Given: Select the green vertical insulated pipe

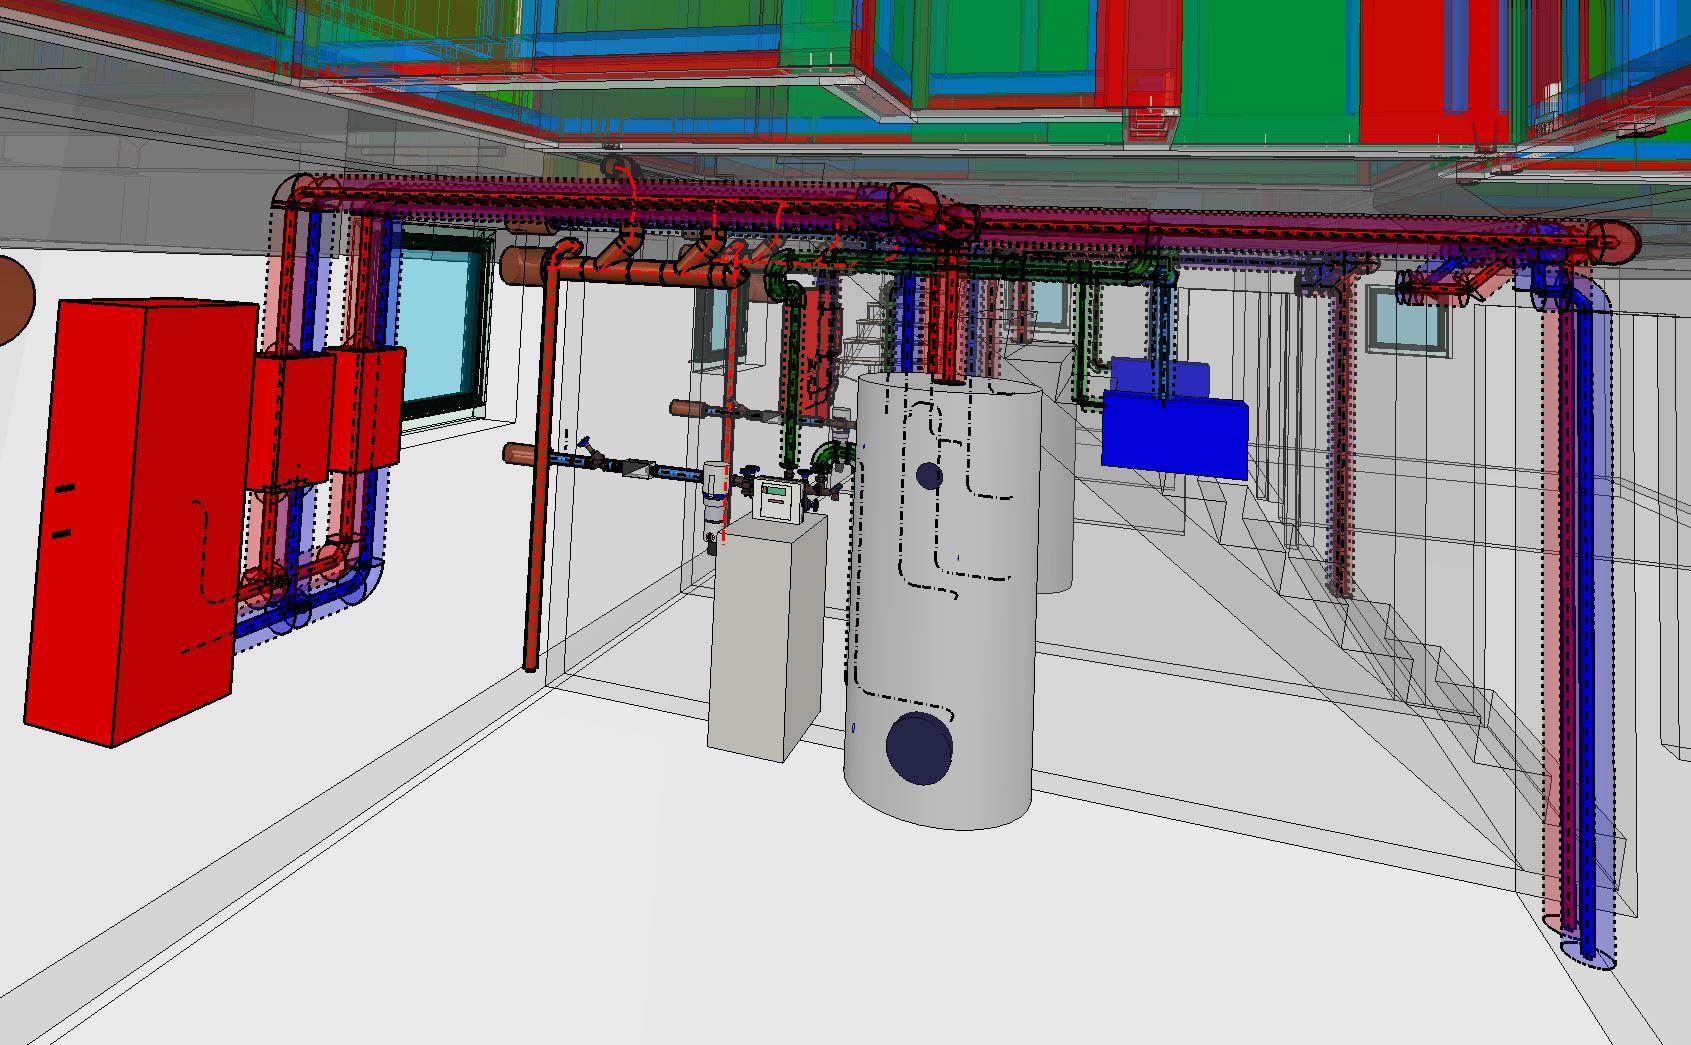Looking at the screenshot, I should click(793, 380).
